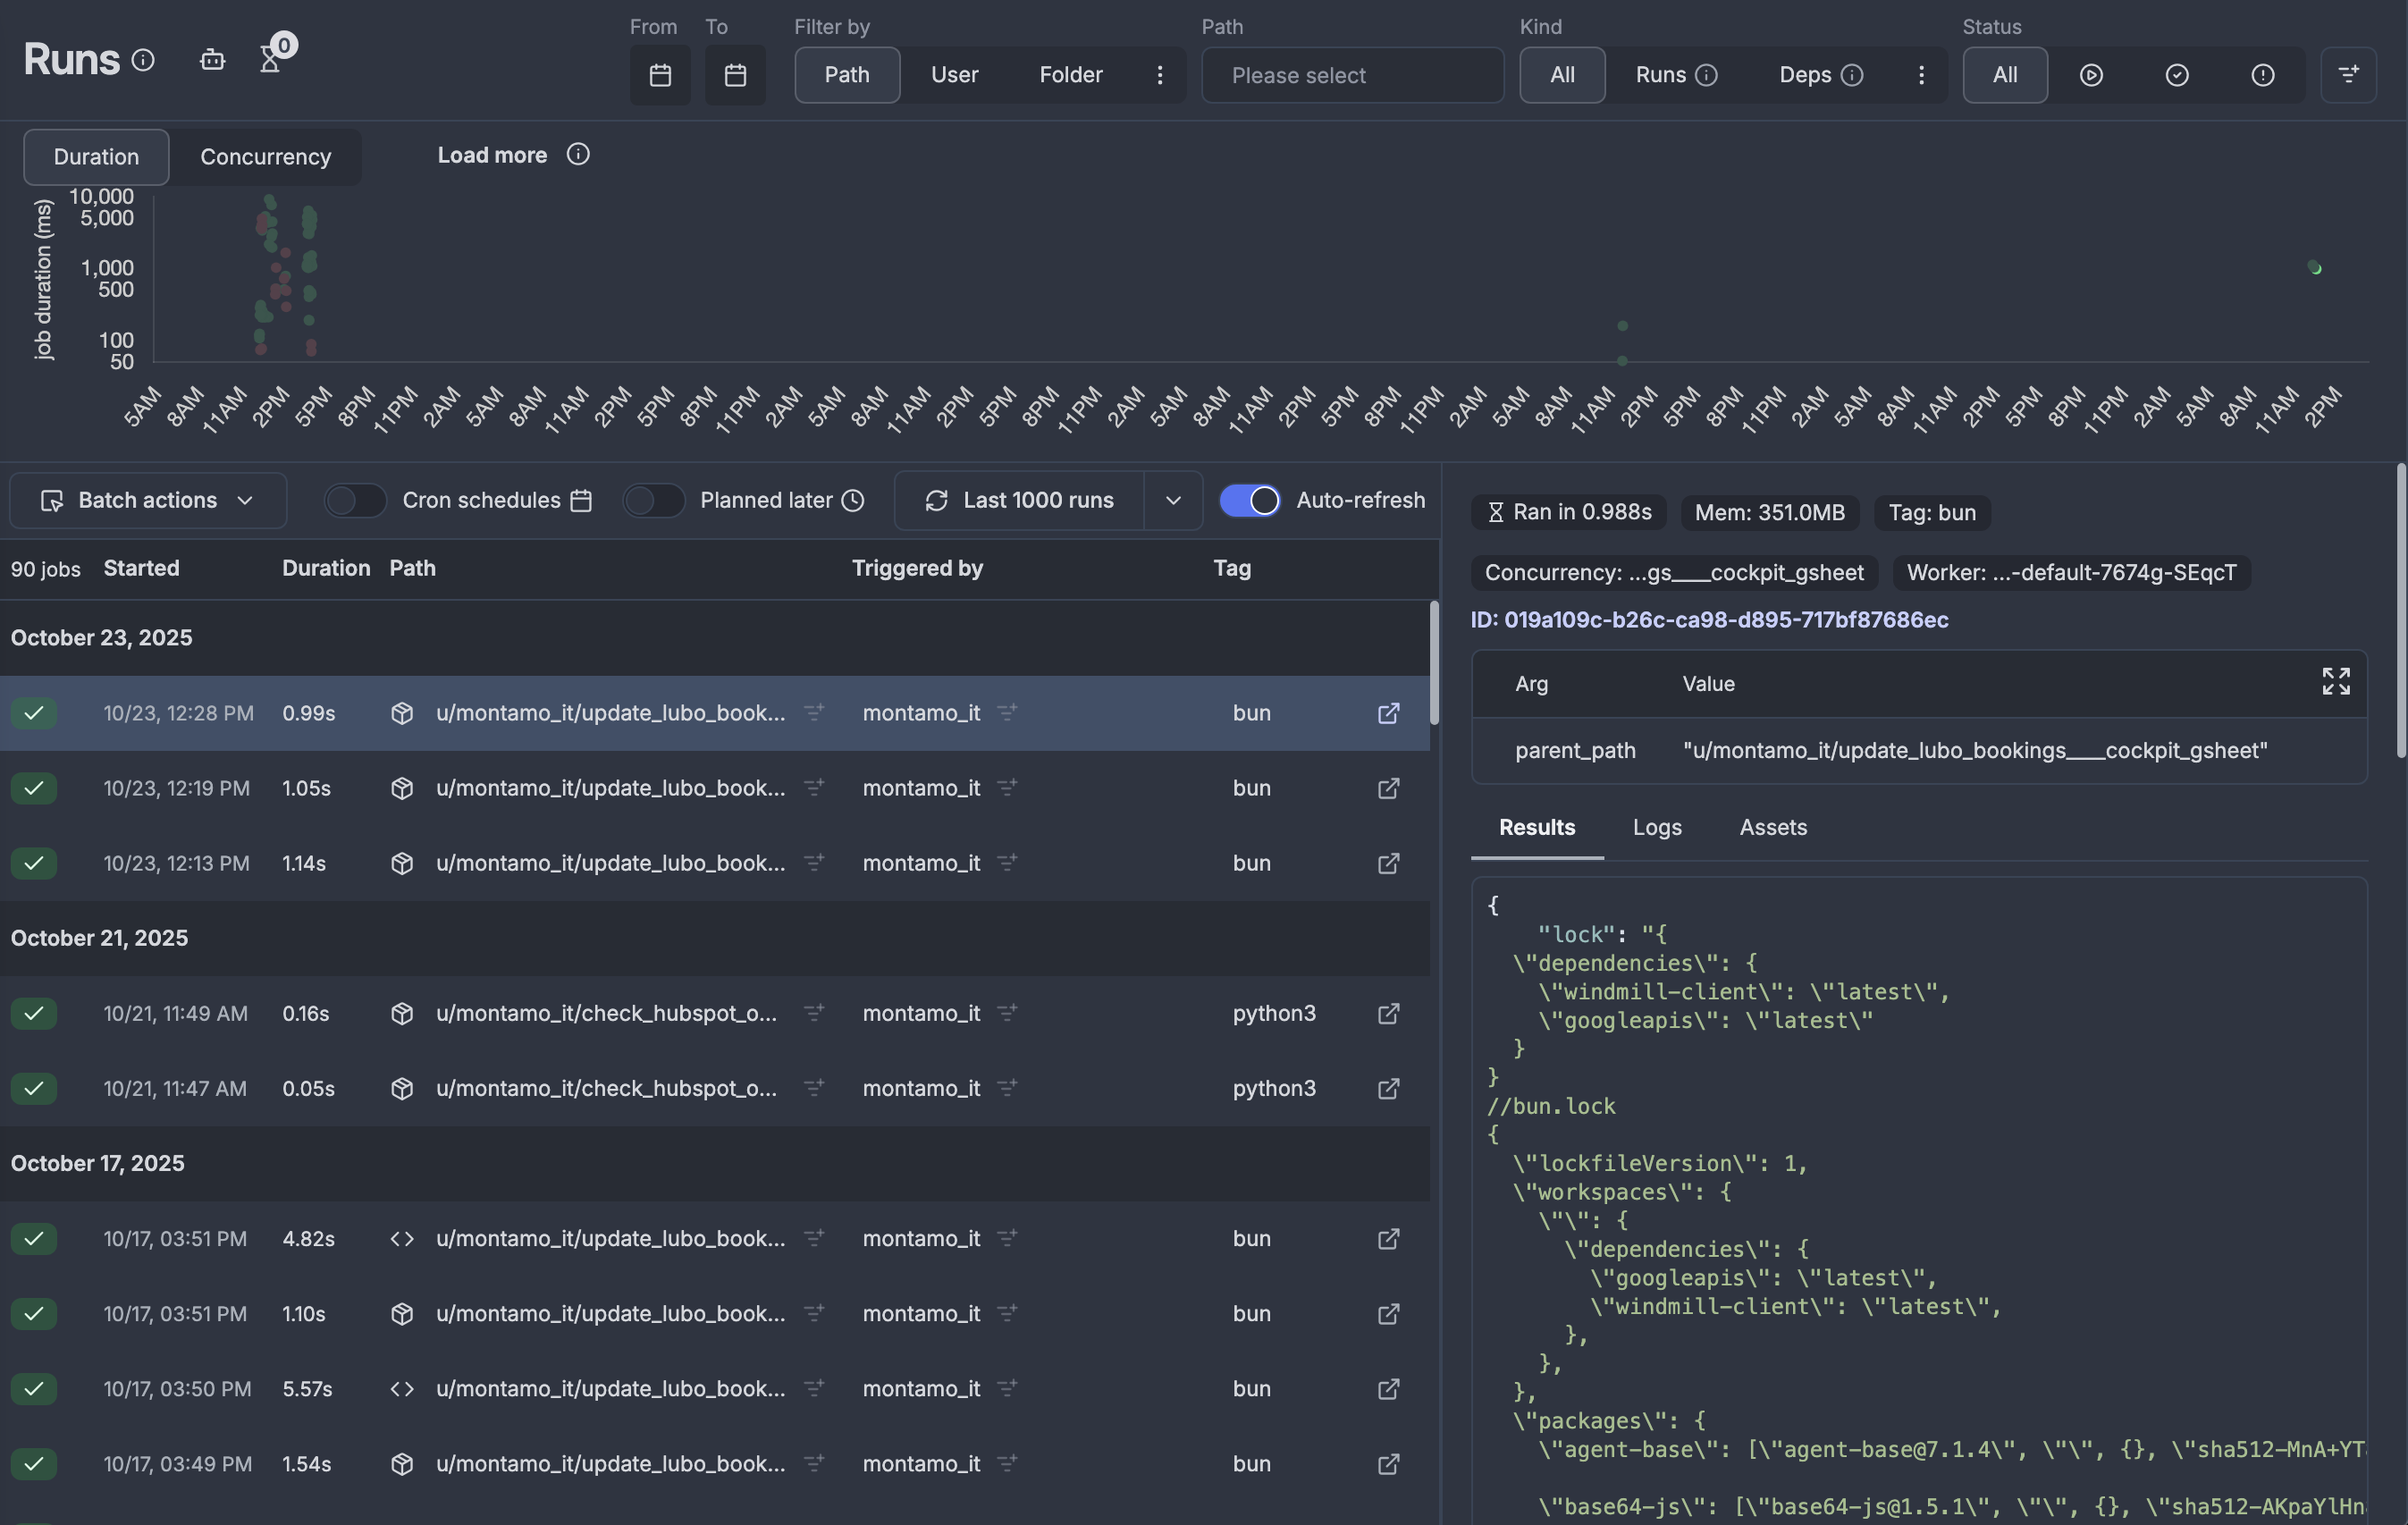Switch to the Logs tab
2408x1525 pixels.
coord(1657,827)
